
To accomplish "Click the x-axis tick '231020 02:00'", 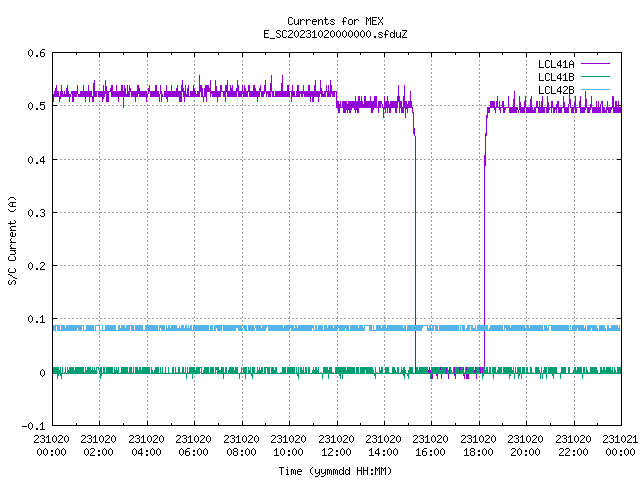I will point(98,446).
